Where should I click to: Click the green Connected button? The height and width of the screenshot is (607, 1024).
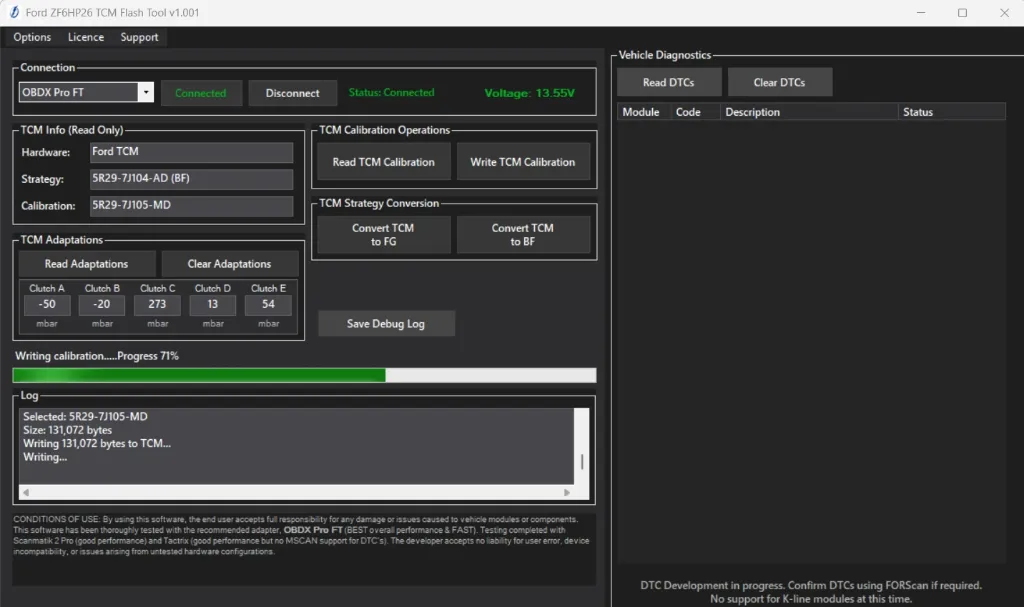201,92
